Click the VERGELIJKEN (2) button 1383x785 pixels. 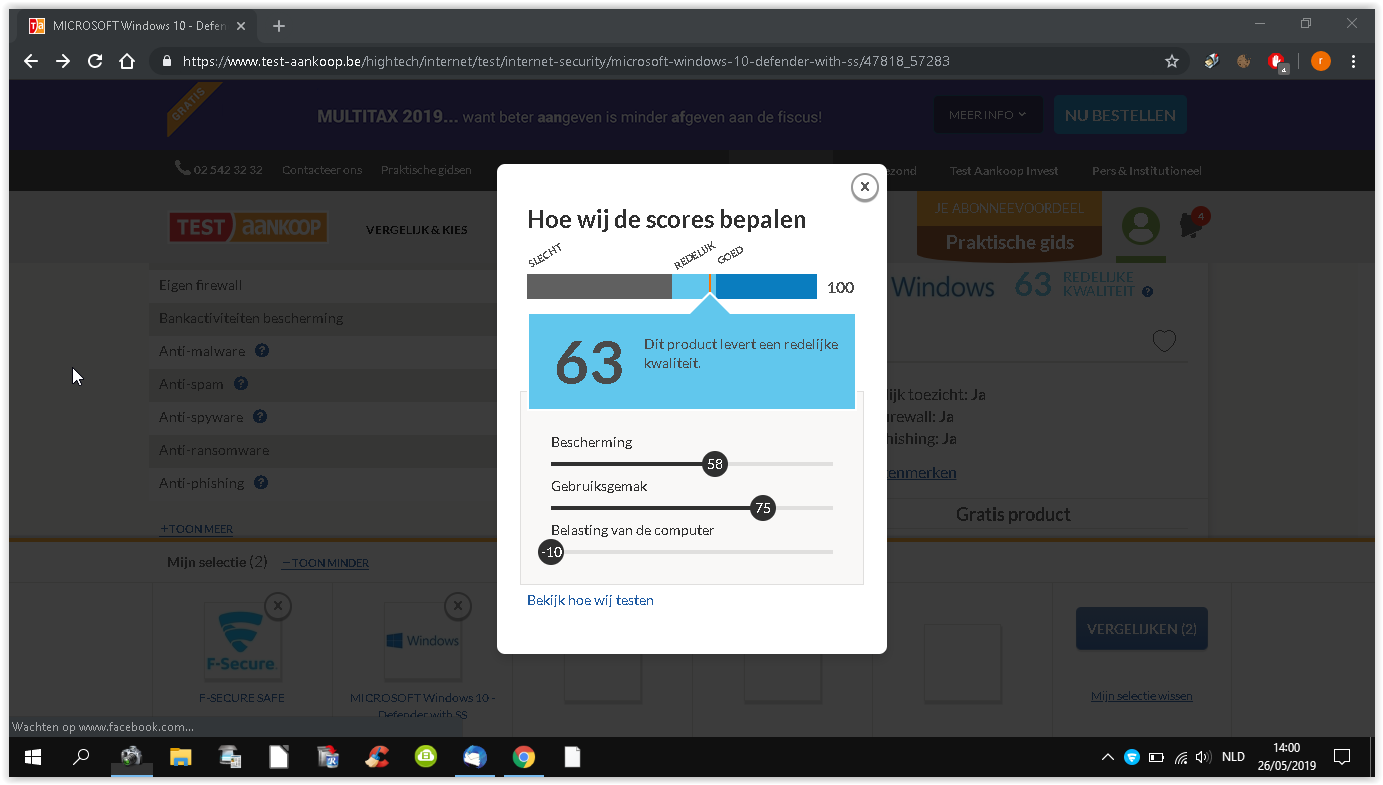coord(1142,629)
